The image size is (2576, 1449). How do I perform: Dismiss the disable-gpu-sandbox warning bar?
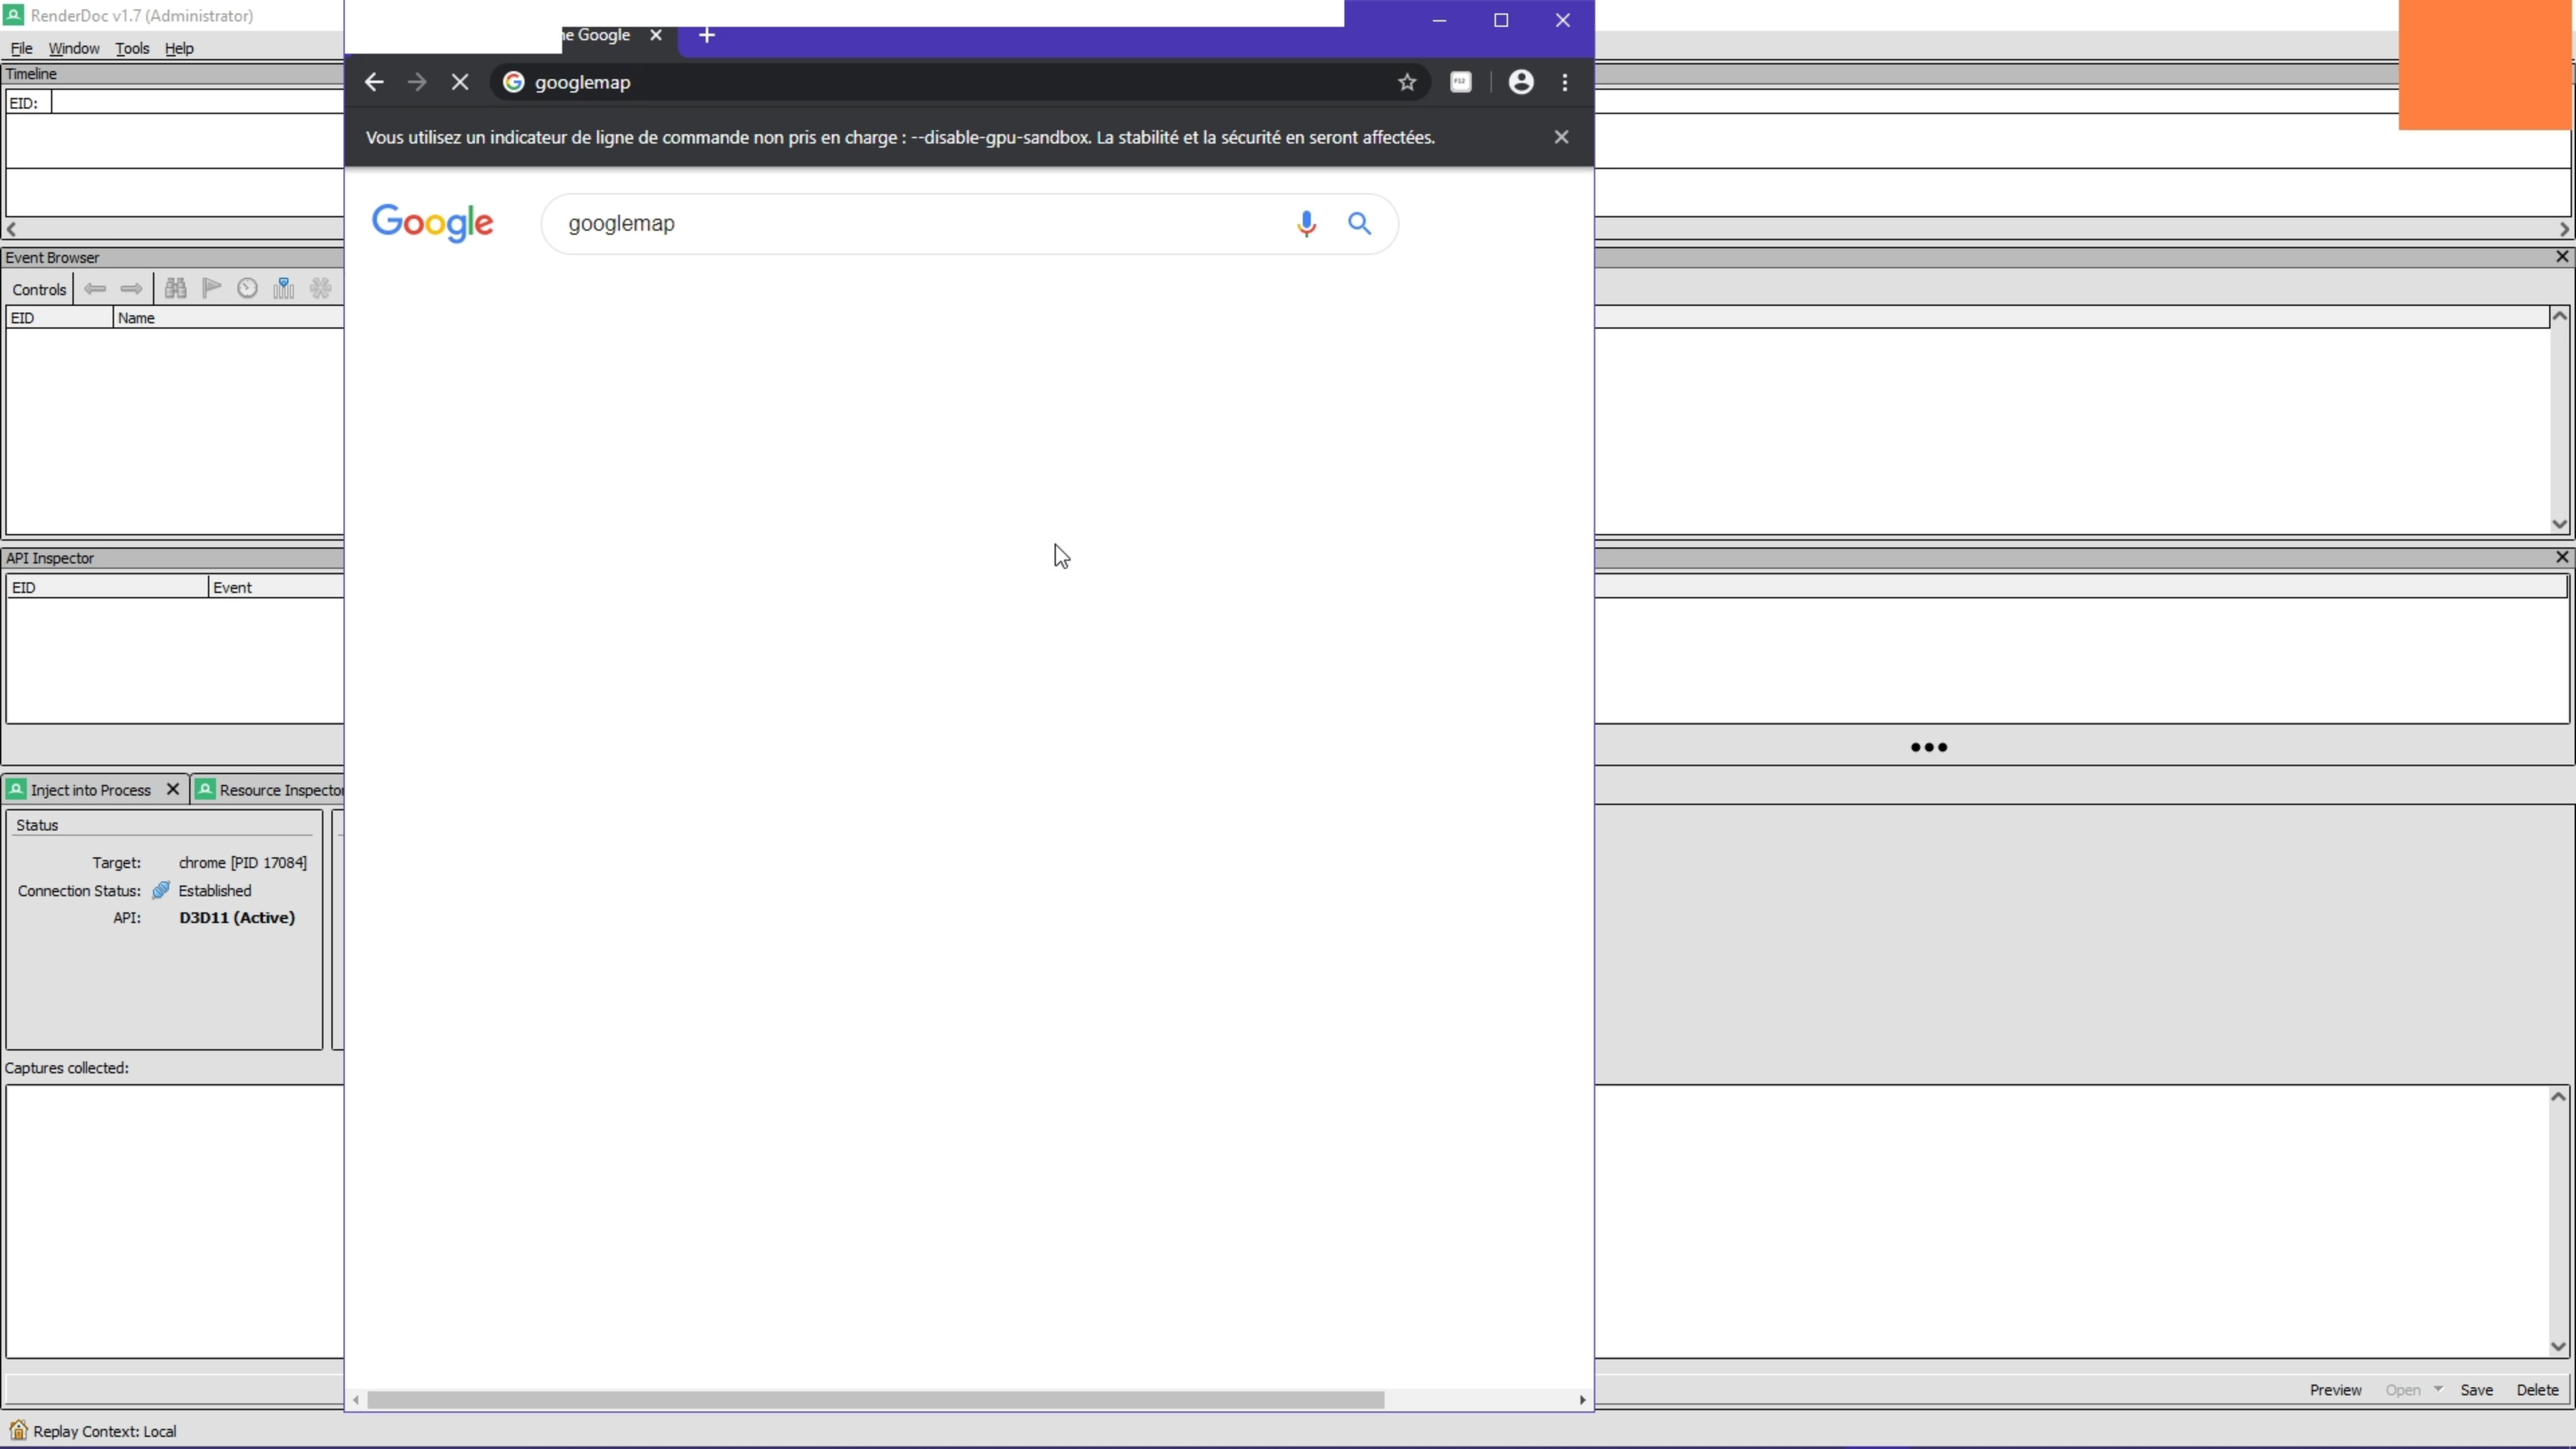1561,137
